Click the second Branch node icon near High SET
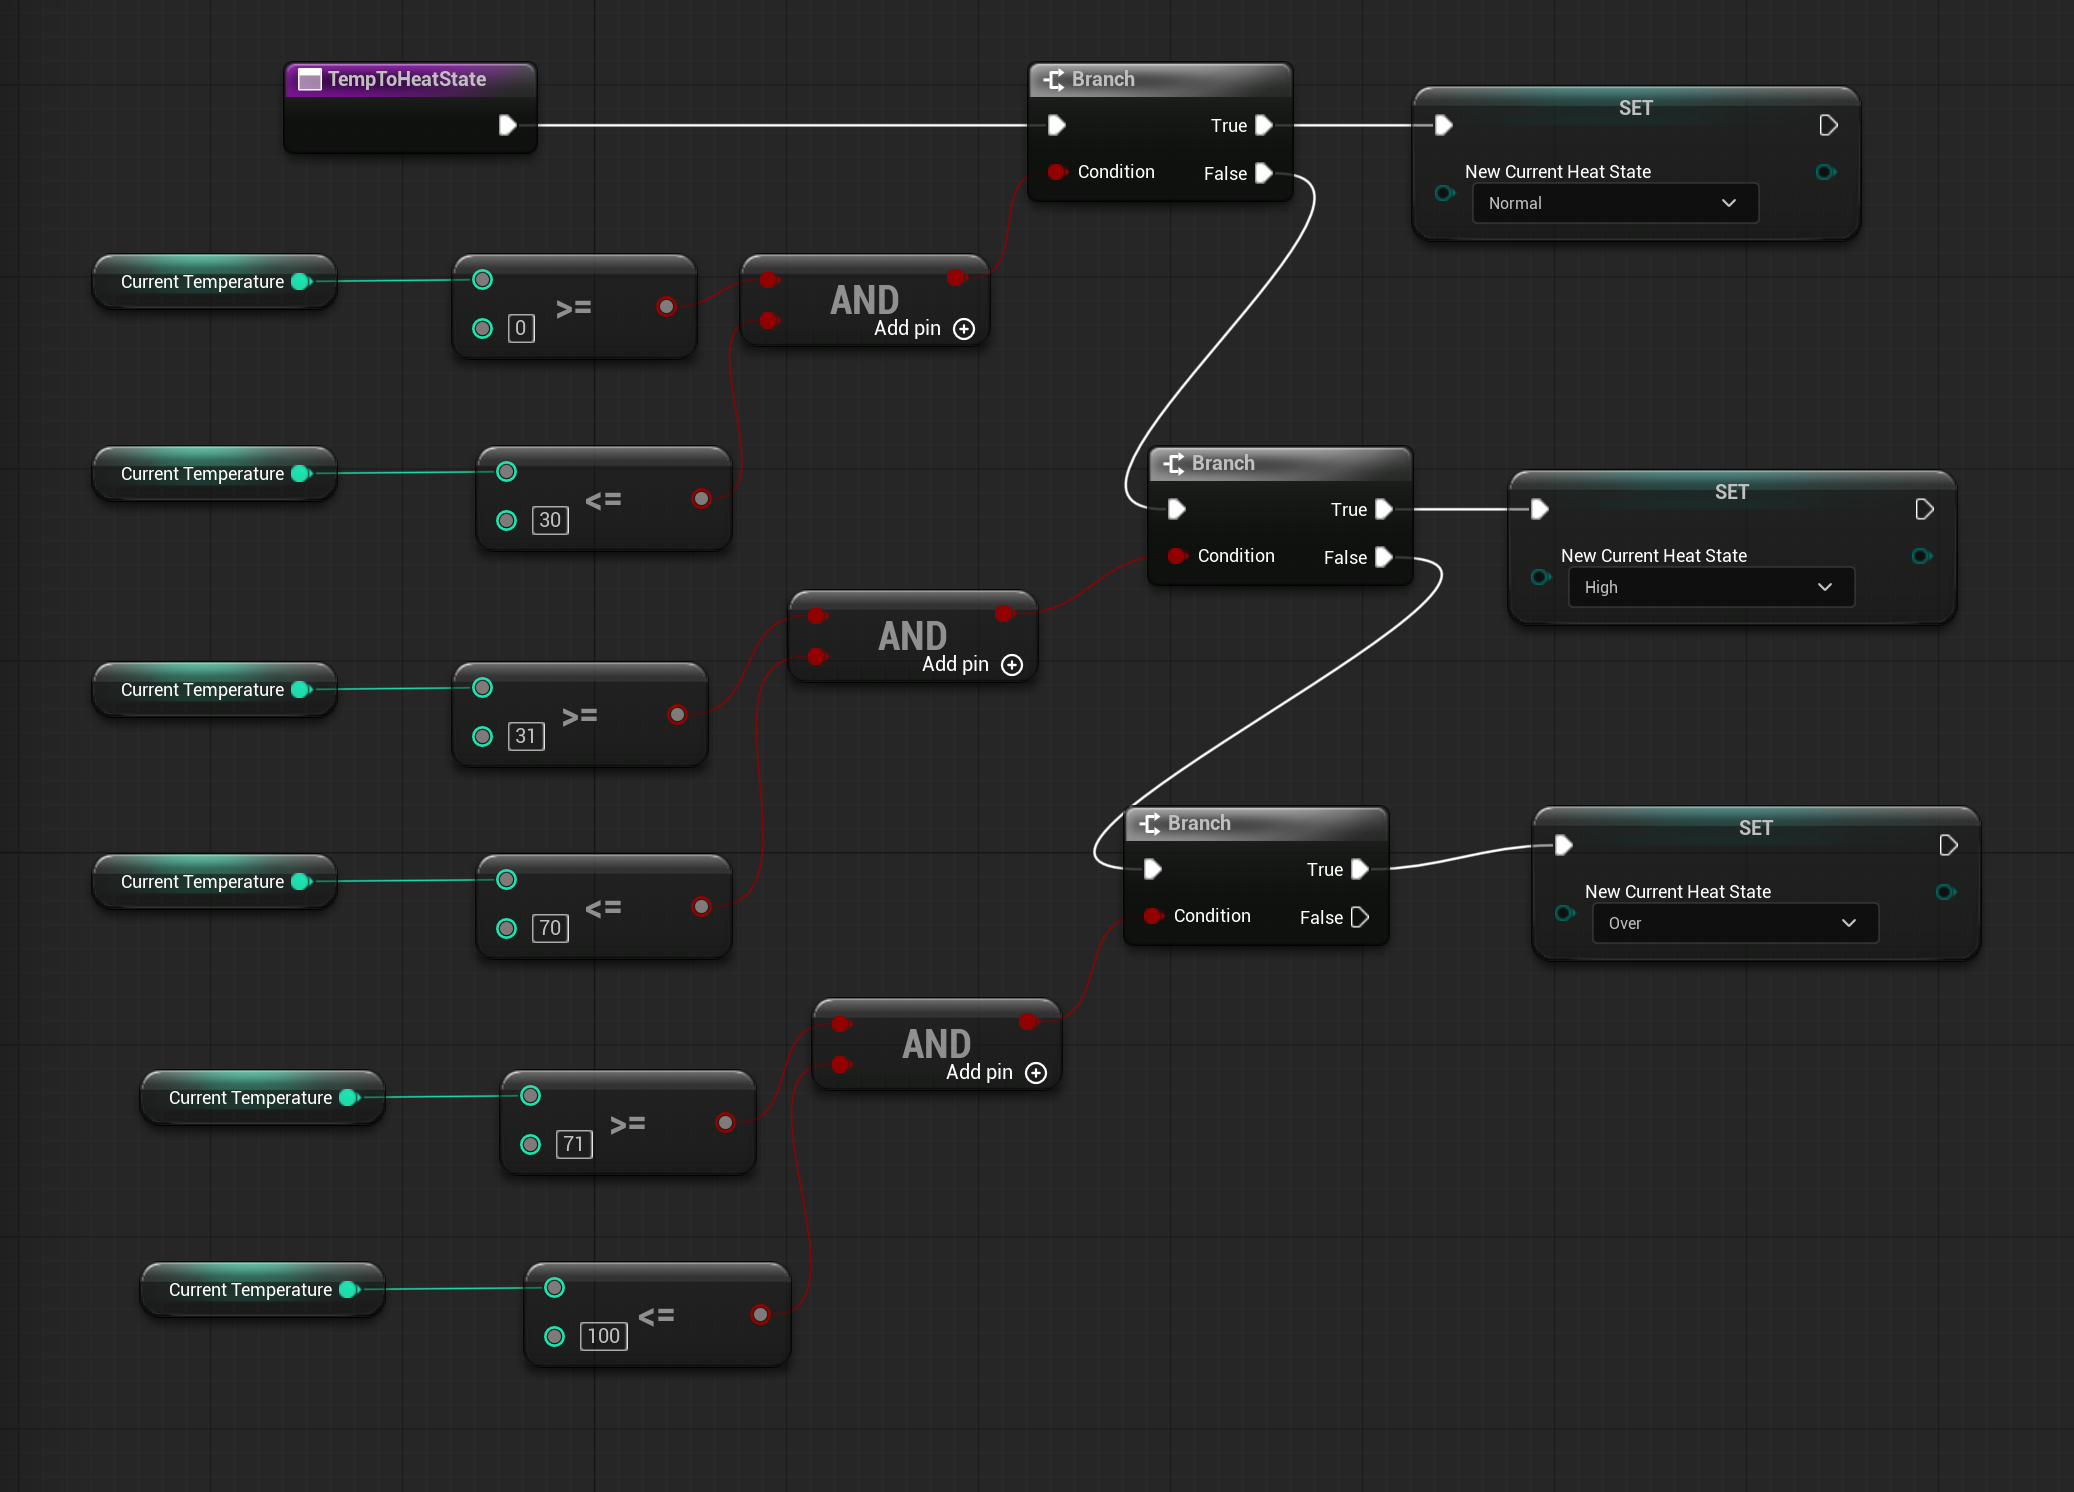This screenshot has width=2074, height=1492. point(1174,463)
